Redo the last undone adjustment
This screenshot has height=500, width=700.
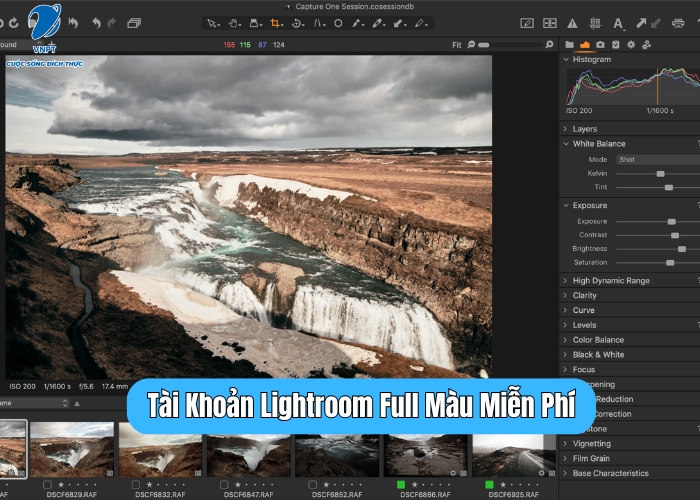pyautogui.click(x=112, y=23)
